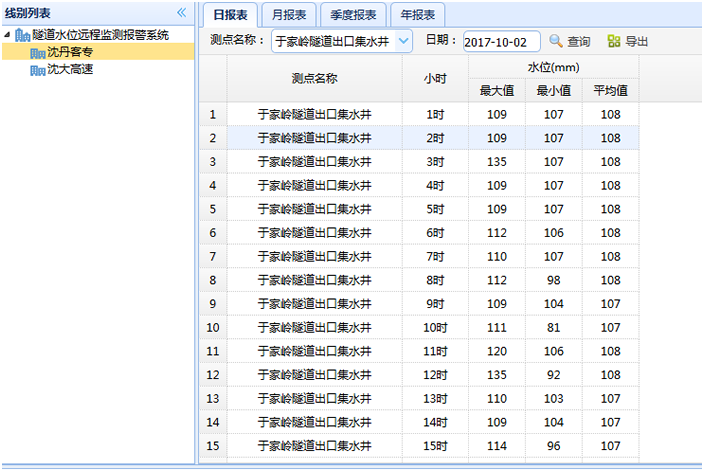Click the magnifier query icon

click(x=555, y=41)
